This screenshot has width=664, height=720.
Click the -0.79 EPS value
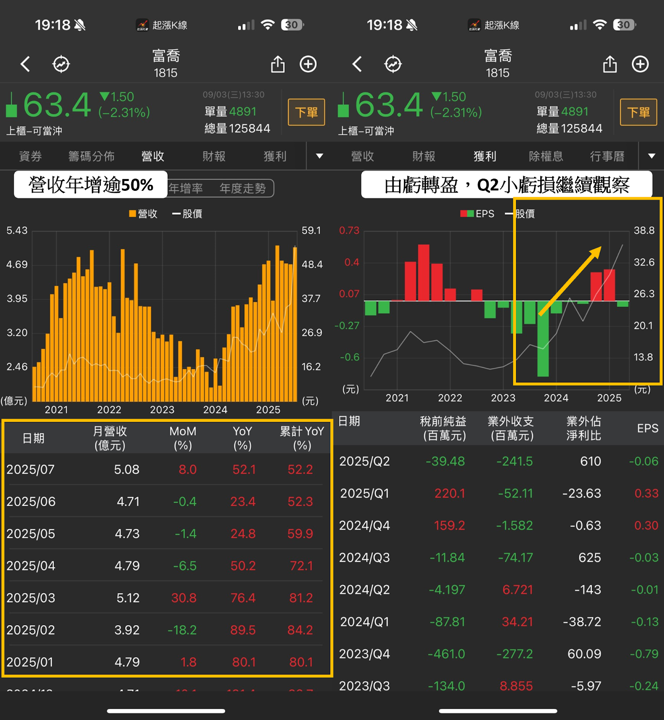644,654
